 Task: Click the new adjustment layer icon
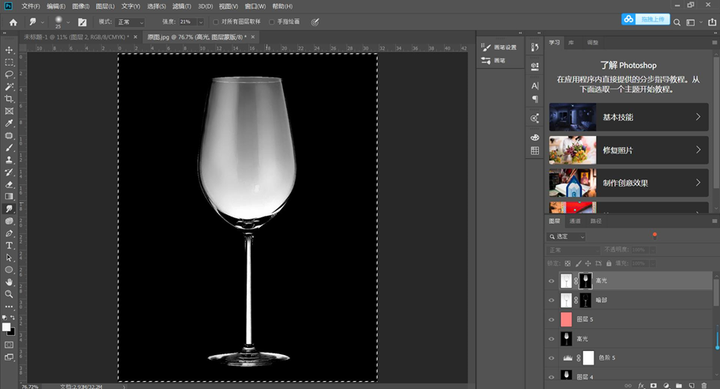pos(666,386)
